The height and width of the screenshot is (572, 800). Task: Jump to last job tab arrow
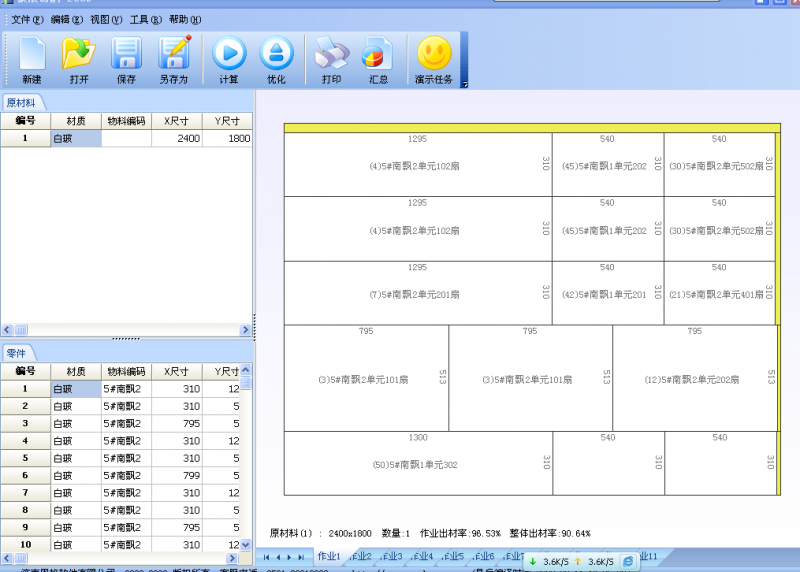[301, 557]
